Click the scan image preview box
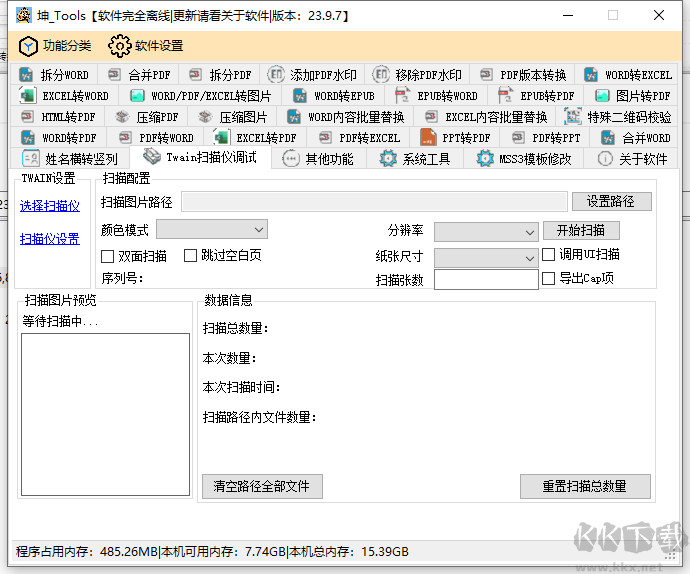Screen dimensions: 690x574 point(106,415)
